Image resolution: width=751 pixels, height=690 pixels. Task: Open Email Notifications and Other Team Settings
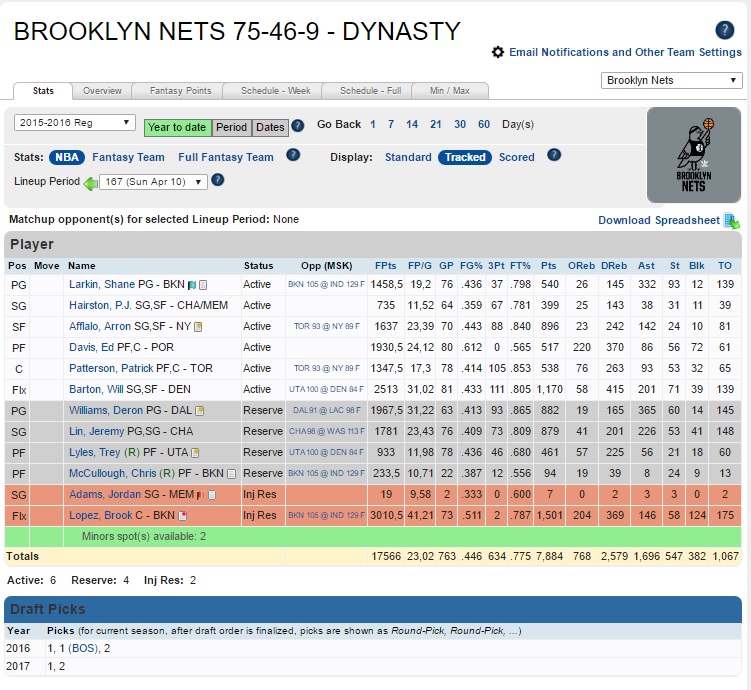(625, 52)
